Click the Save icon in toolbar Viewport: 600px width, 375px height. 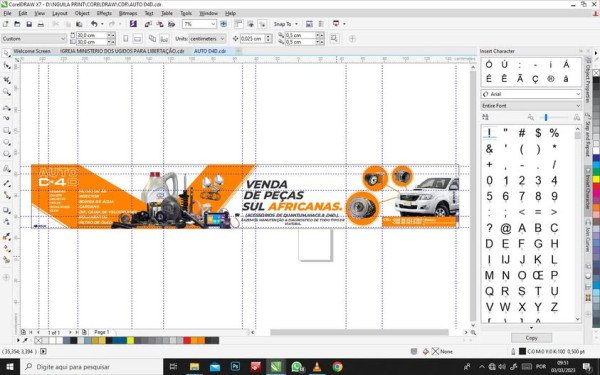click(x=29, y=24)
